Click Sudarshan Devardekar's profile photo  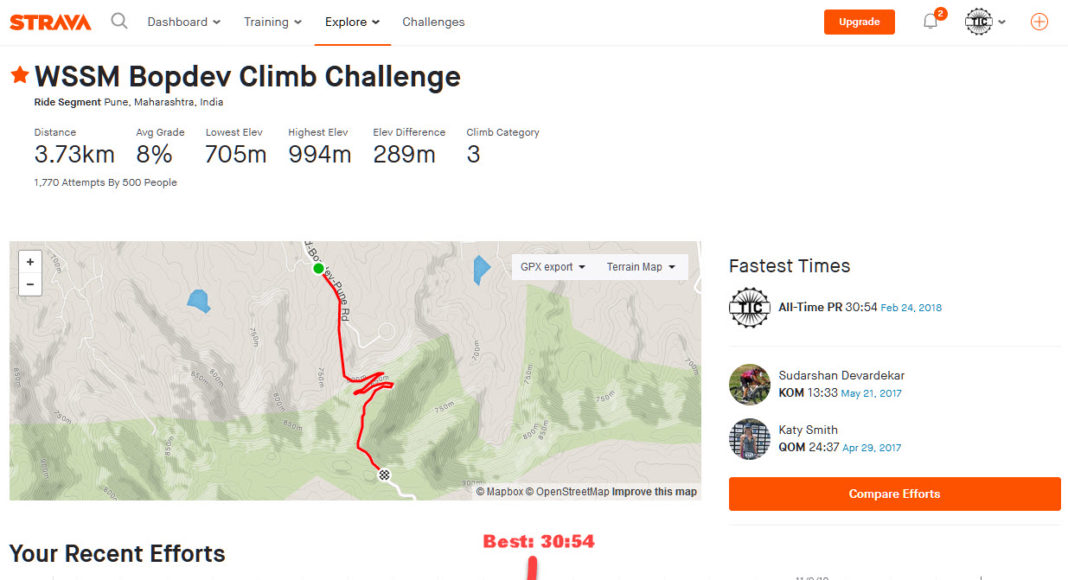pyautogui.click(x=749, y=384)
